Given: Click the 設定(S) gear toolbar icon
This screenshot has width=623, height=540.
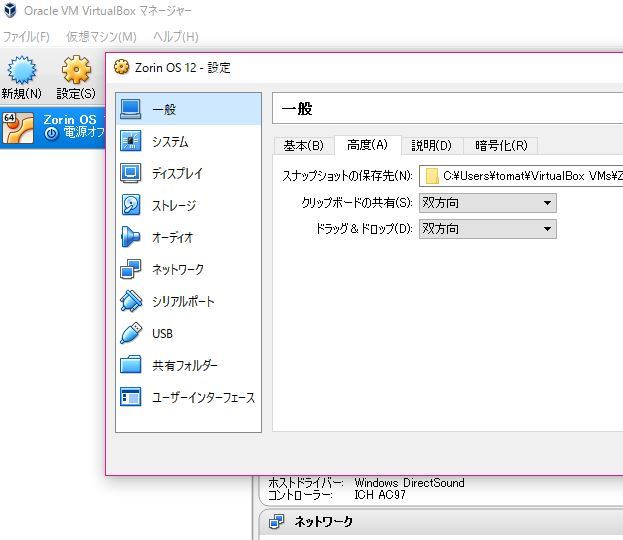Looking at the screenshot, I should pos(76,71).
